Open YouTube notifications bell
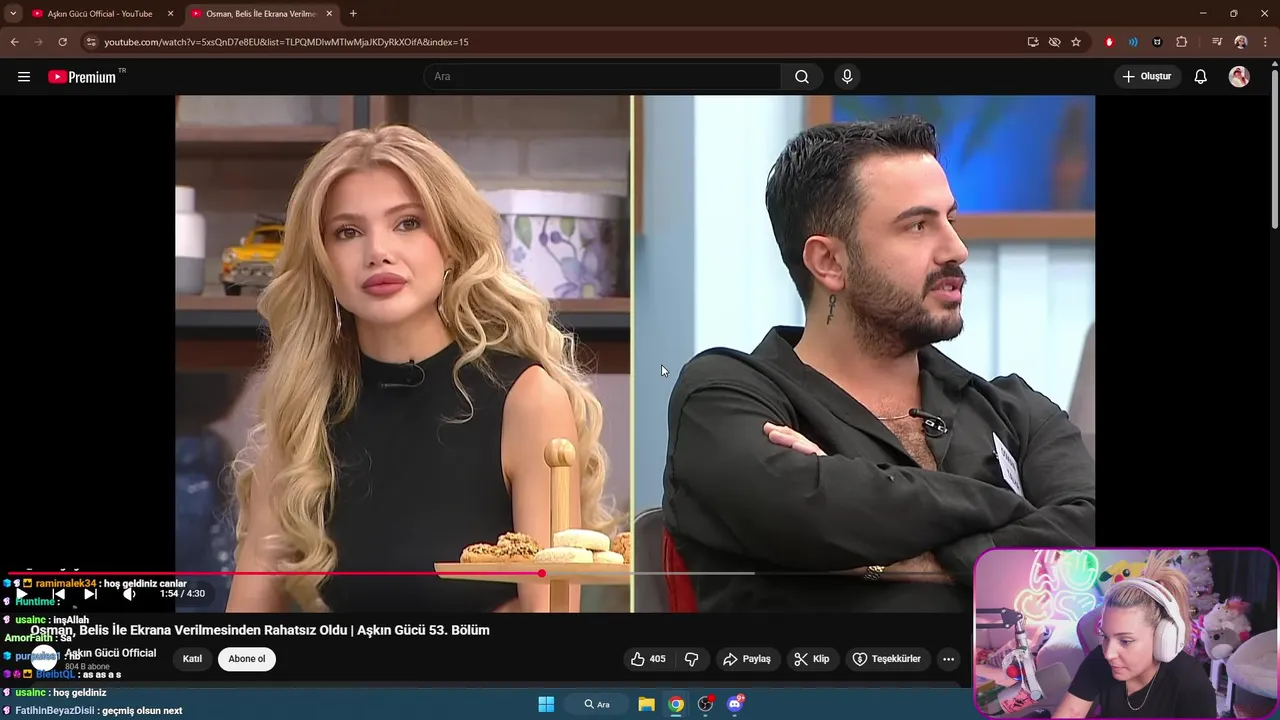 point(1201,77)
